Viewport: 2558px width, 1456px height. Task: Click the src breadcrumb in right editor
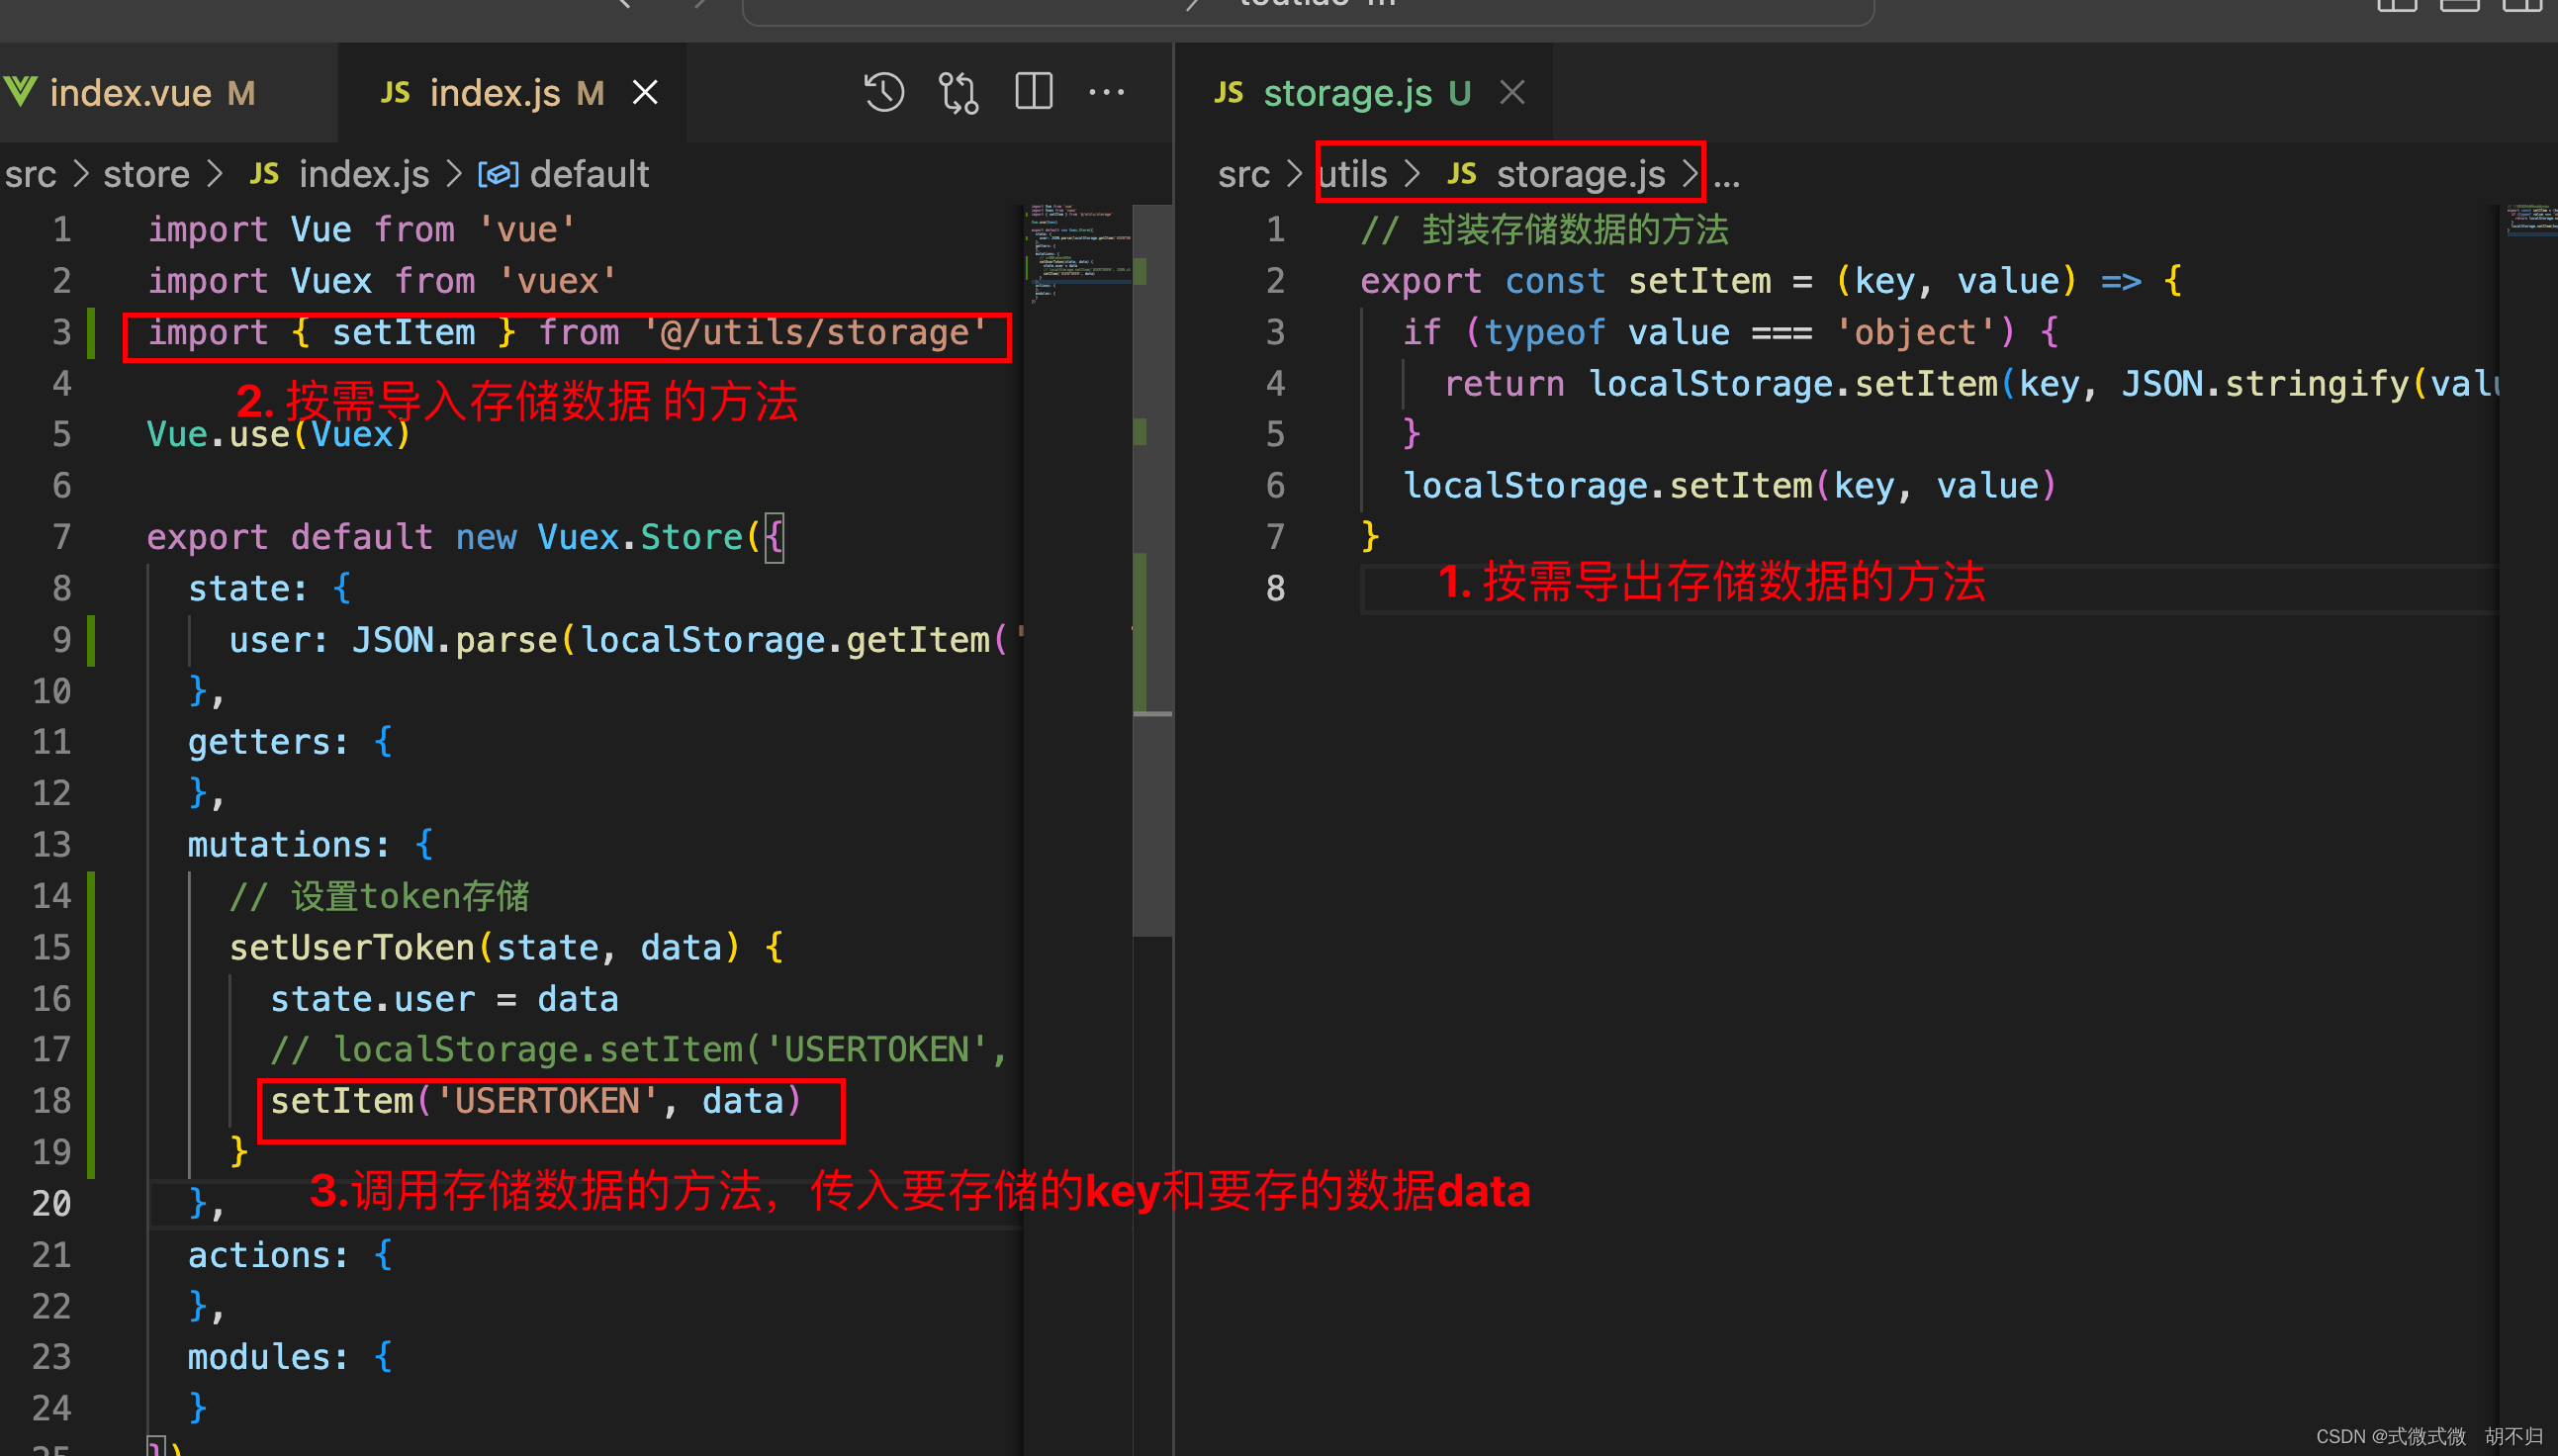point(1243,175)
